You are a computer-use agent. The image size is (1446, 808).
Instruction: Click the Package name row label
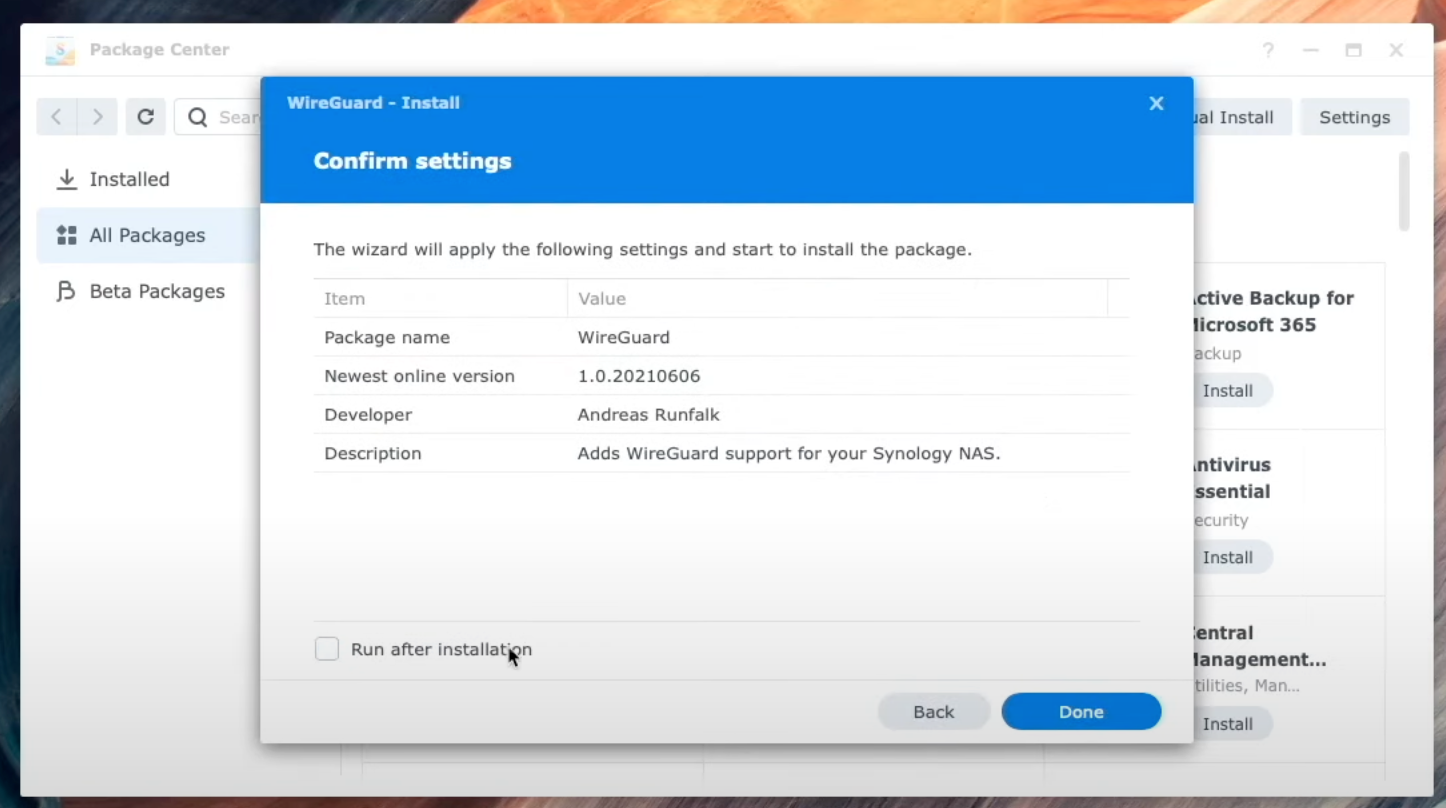387,337
